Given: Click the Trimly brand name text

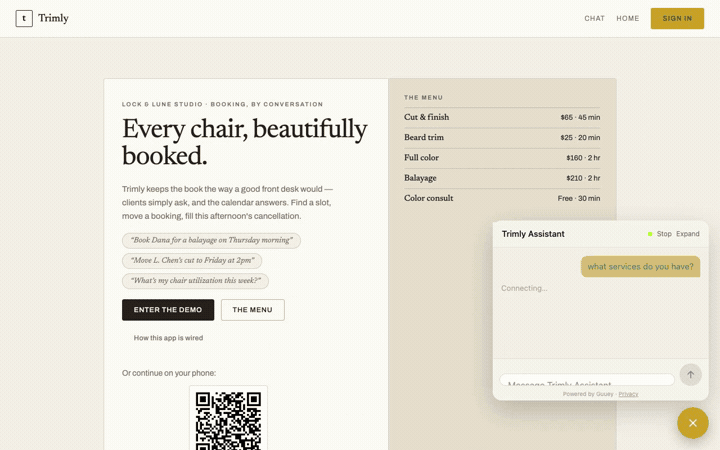Looking at the screenshot, I should click(x=53, y=18).
